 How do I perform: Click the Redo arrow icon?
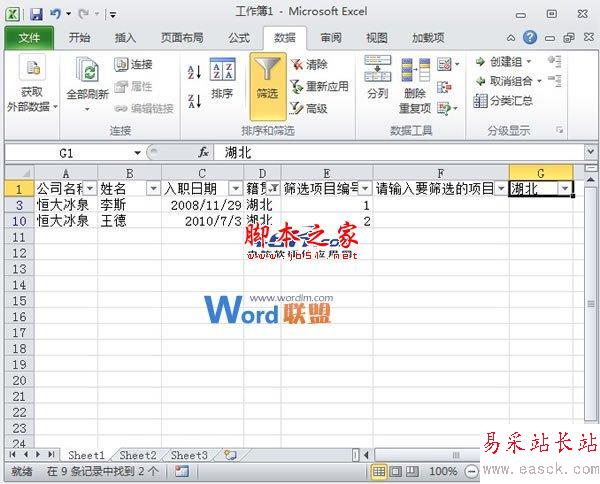[83, 14]
